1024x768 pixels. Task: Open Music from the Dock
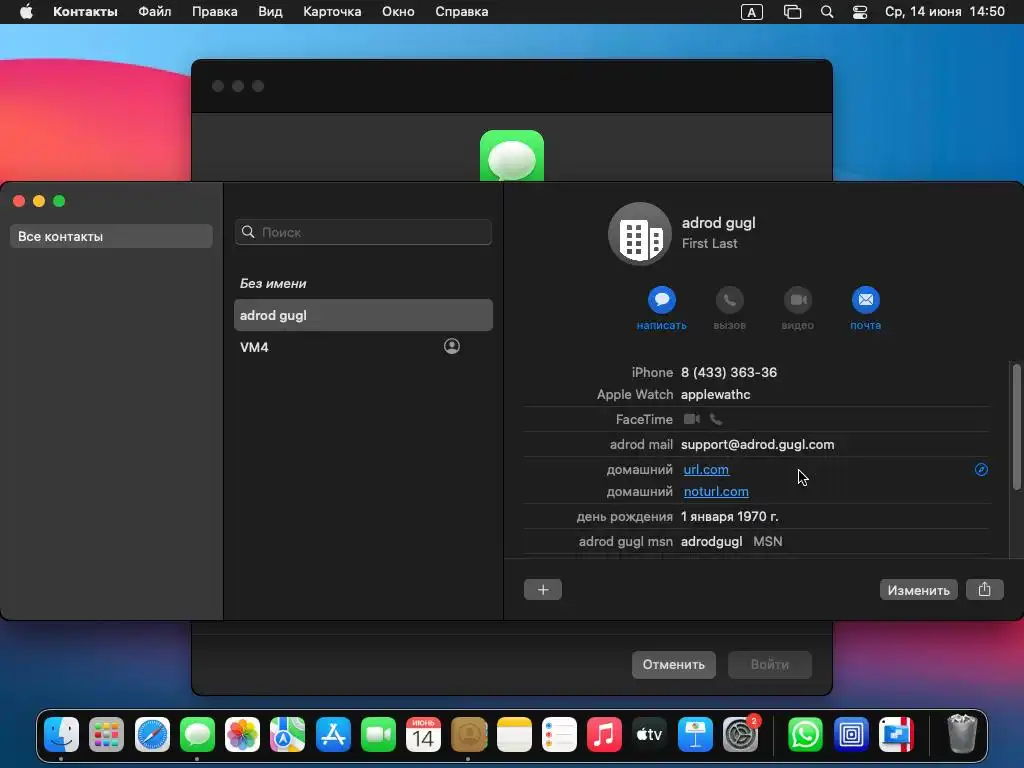(x=604, y=735)
